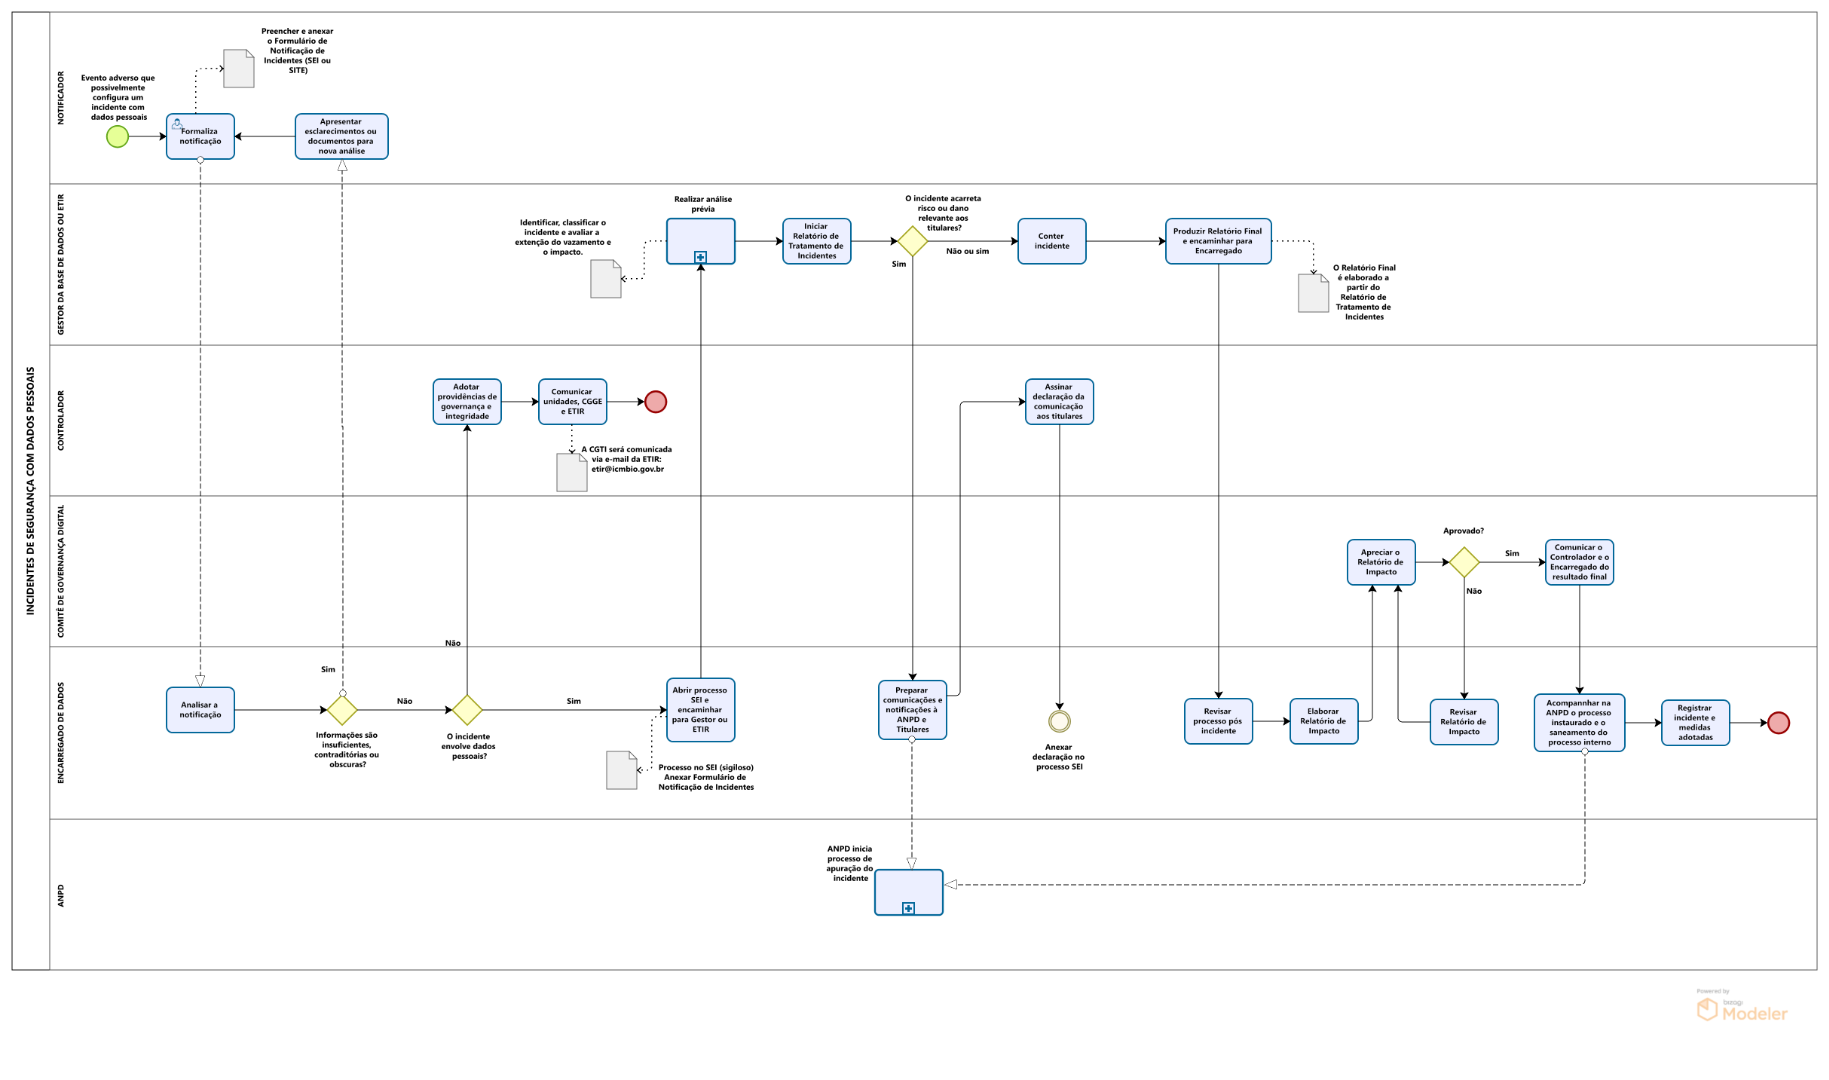
Task: Click the Produzir Relatório Final task box
Action: 1218,241
